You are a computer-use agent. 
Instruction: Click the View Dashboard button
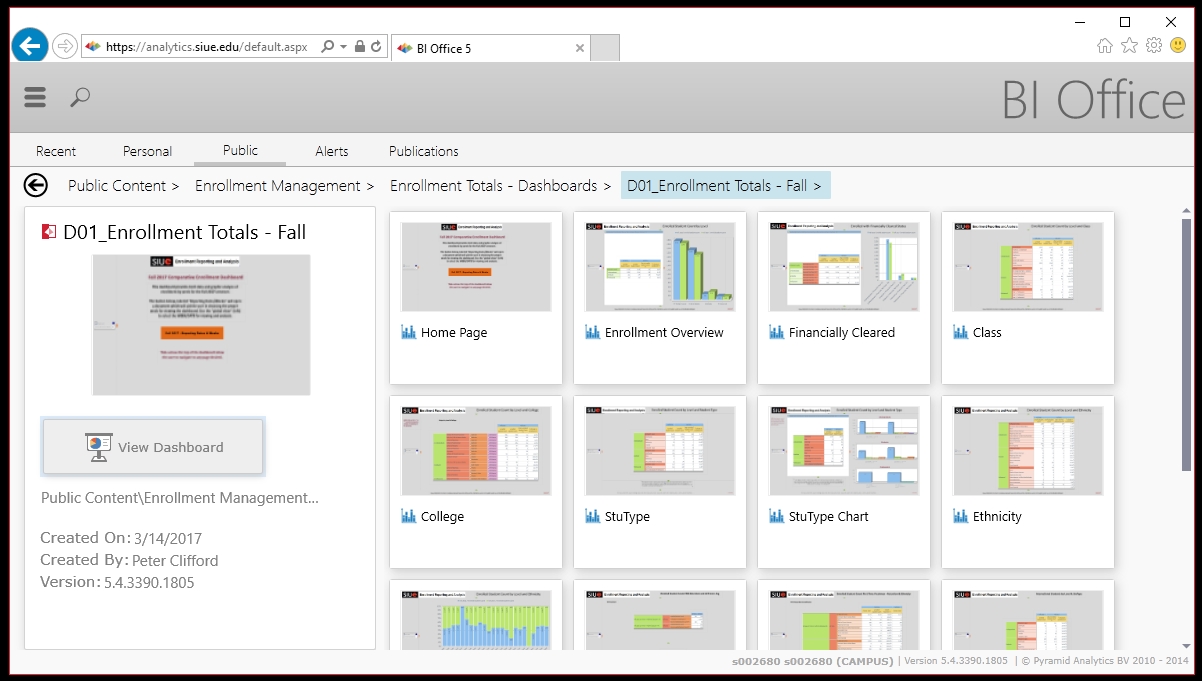(x=153, y=447)
